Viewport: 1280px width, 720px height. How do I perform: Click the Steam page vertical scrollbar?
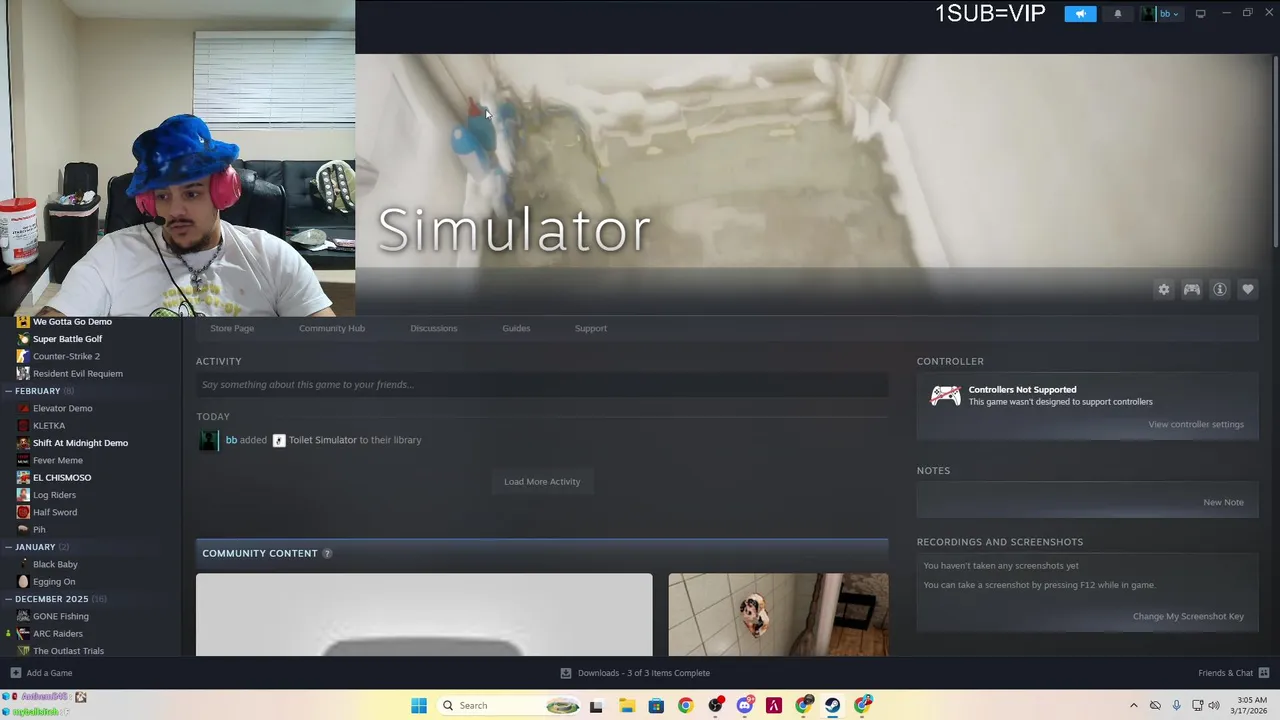point(1275,150)
